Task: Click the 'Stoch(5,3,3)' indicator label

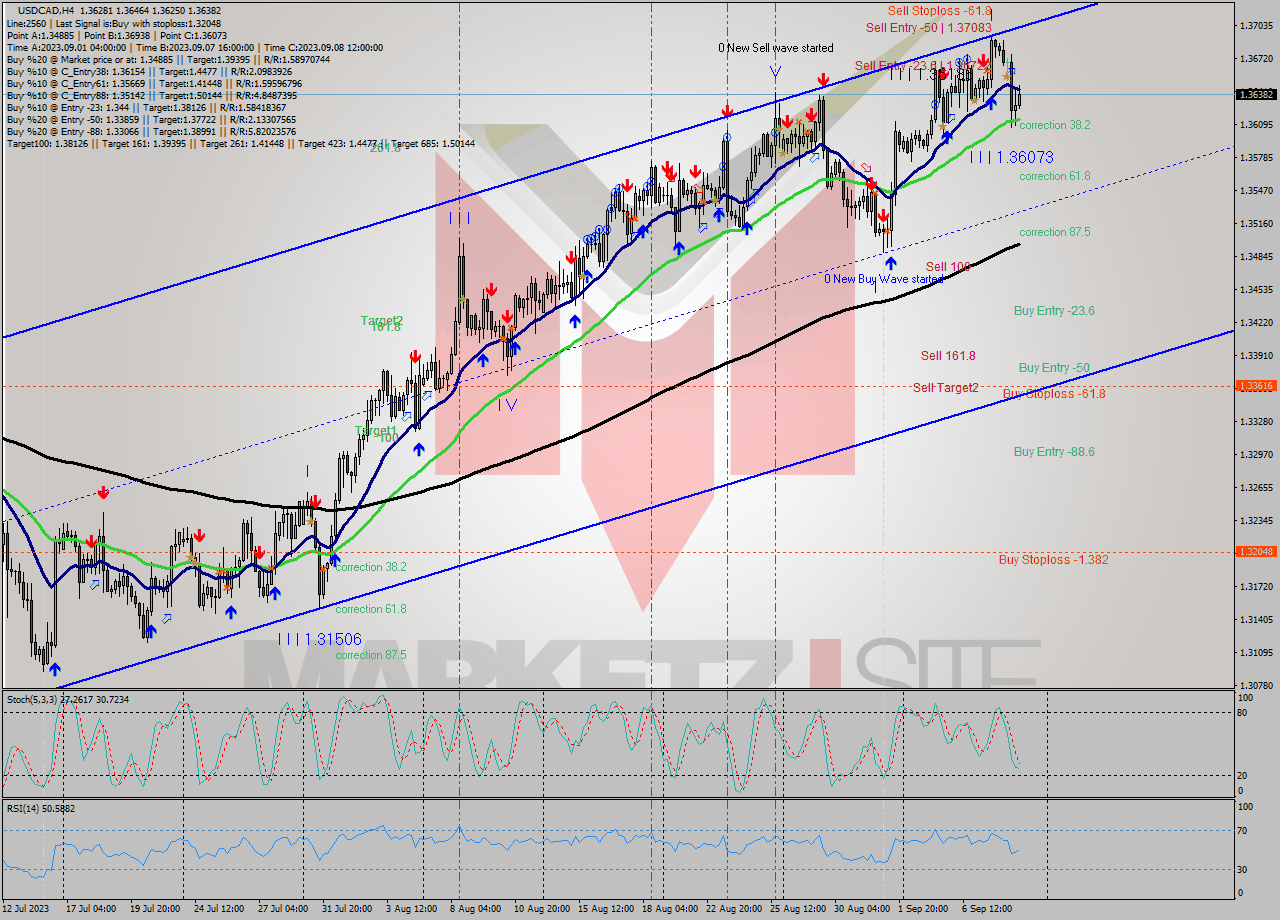Action: [x=68, y=699]
